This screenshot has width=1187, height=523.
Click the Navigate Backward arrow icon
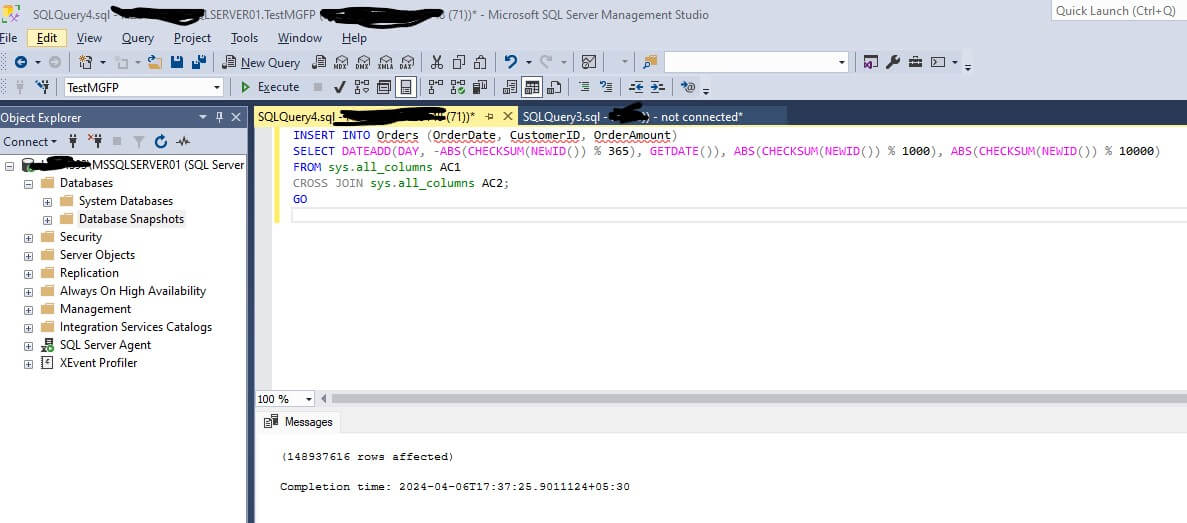click(x=20, y=63)
